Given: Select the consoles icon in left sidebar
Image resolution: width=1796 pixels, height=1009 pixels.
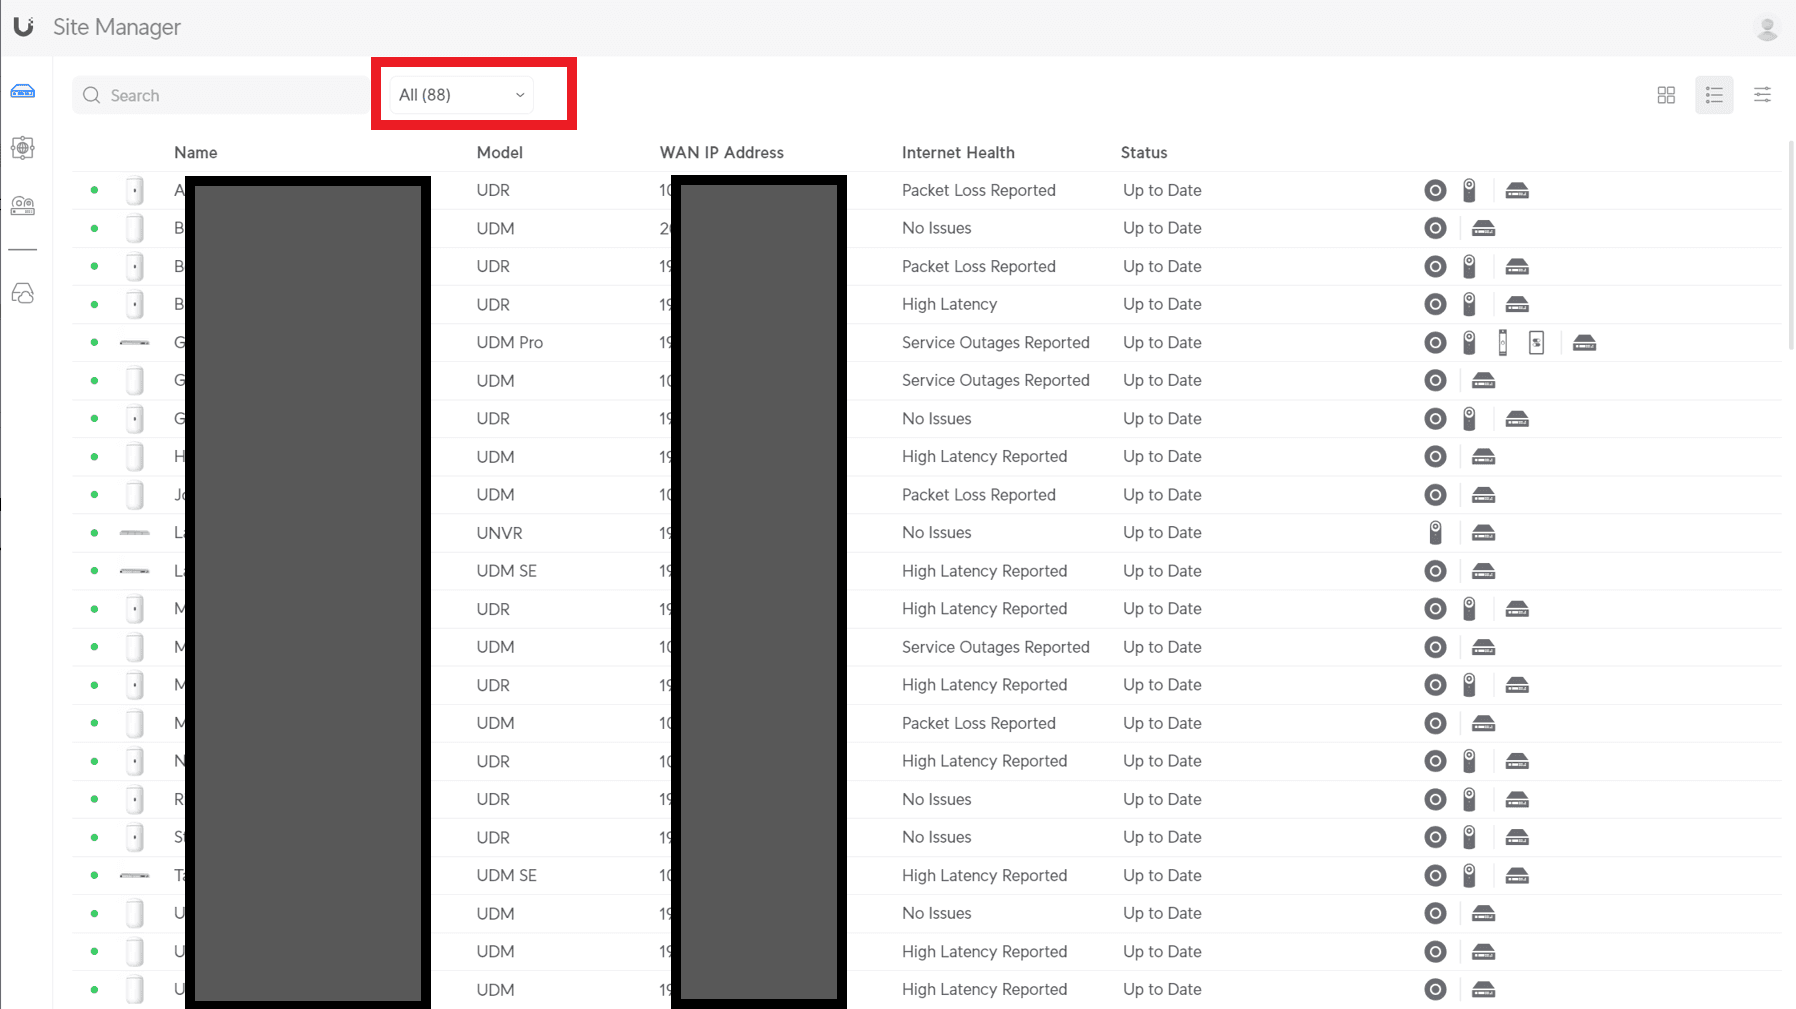Looking at the screenshot, I should (23, 92).
